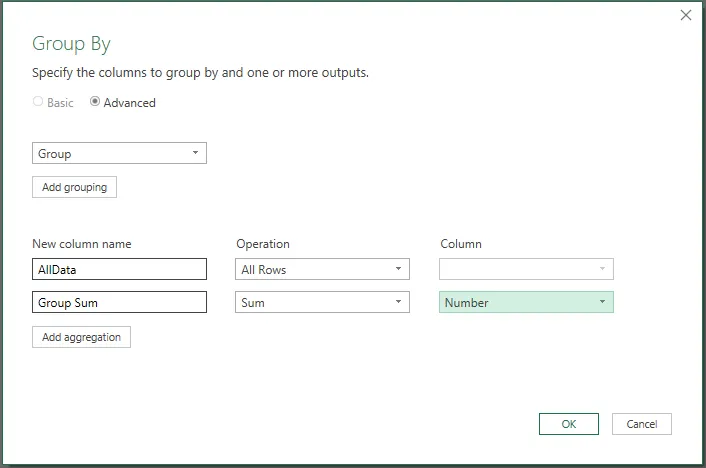Image resolution: width=706 pixels, height=468 pixels.
Task: Click the 'Operation' column header label
Action: pos(263,244)
